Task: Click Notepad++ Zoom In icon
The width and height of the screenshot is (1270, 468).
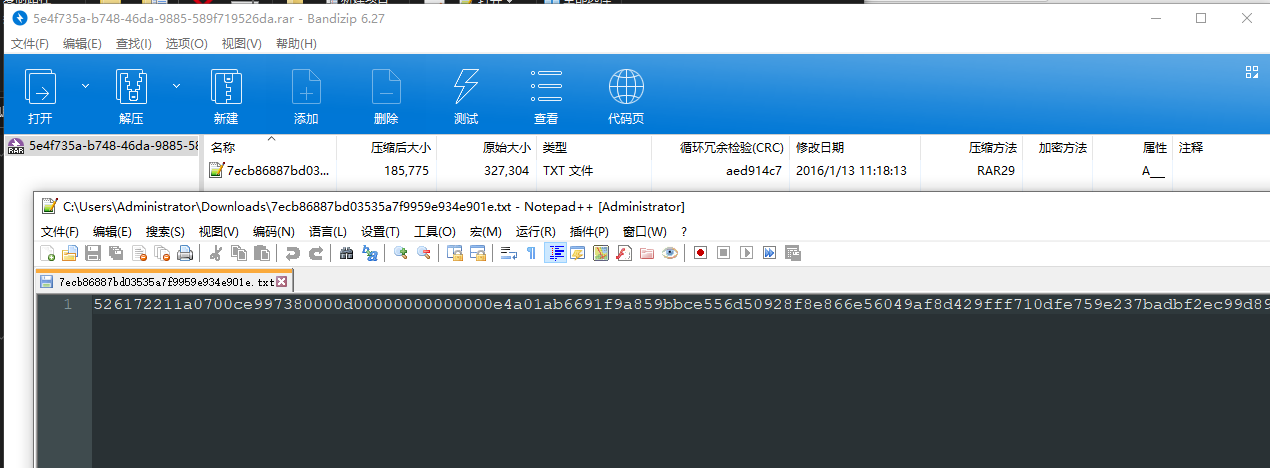Action: coord(400,253)
